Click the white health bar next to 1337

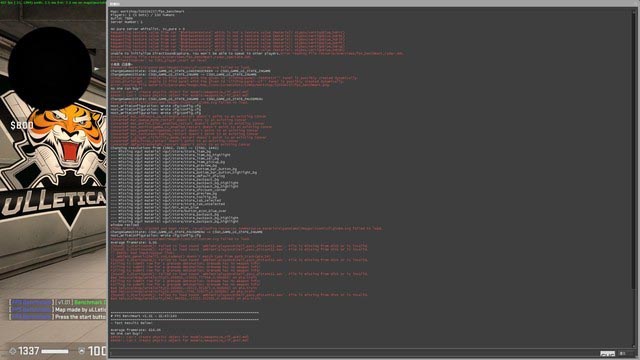[x=55, y=351]
